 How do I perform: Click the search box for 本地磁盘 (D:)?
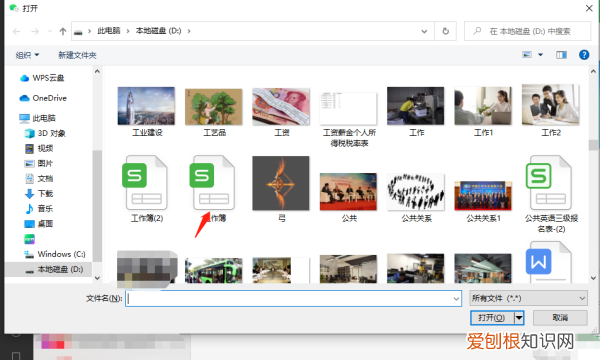pyautogui.click(x=528, y=31)
